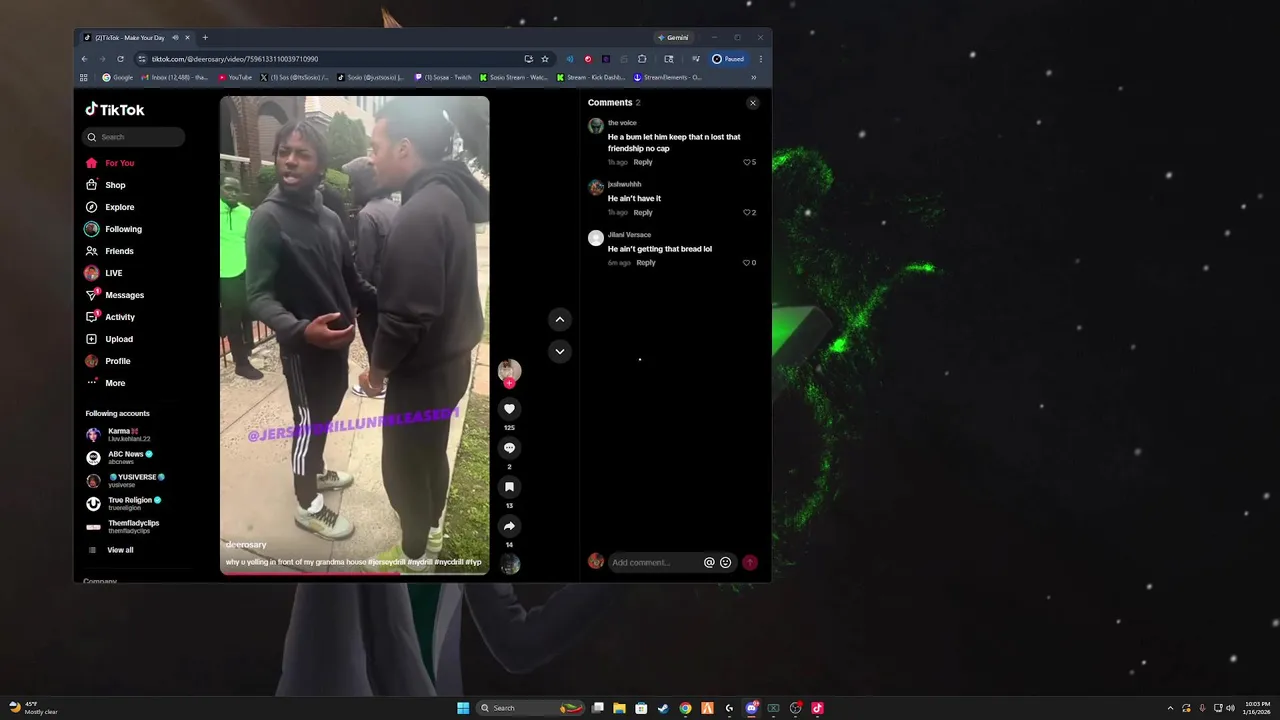Reply to jxshwuhhh's comment
The width and height of the screenshot is (1280, 720).
643,212
